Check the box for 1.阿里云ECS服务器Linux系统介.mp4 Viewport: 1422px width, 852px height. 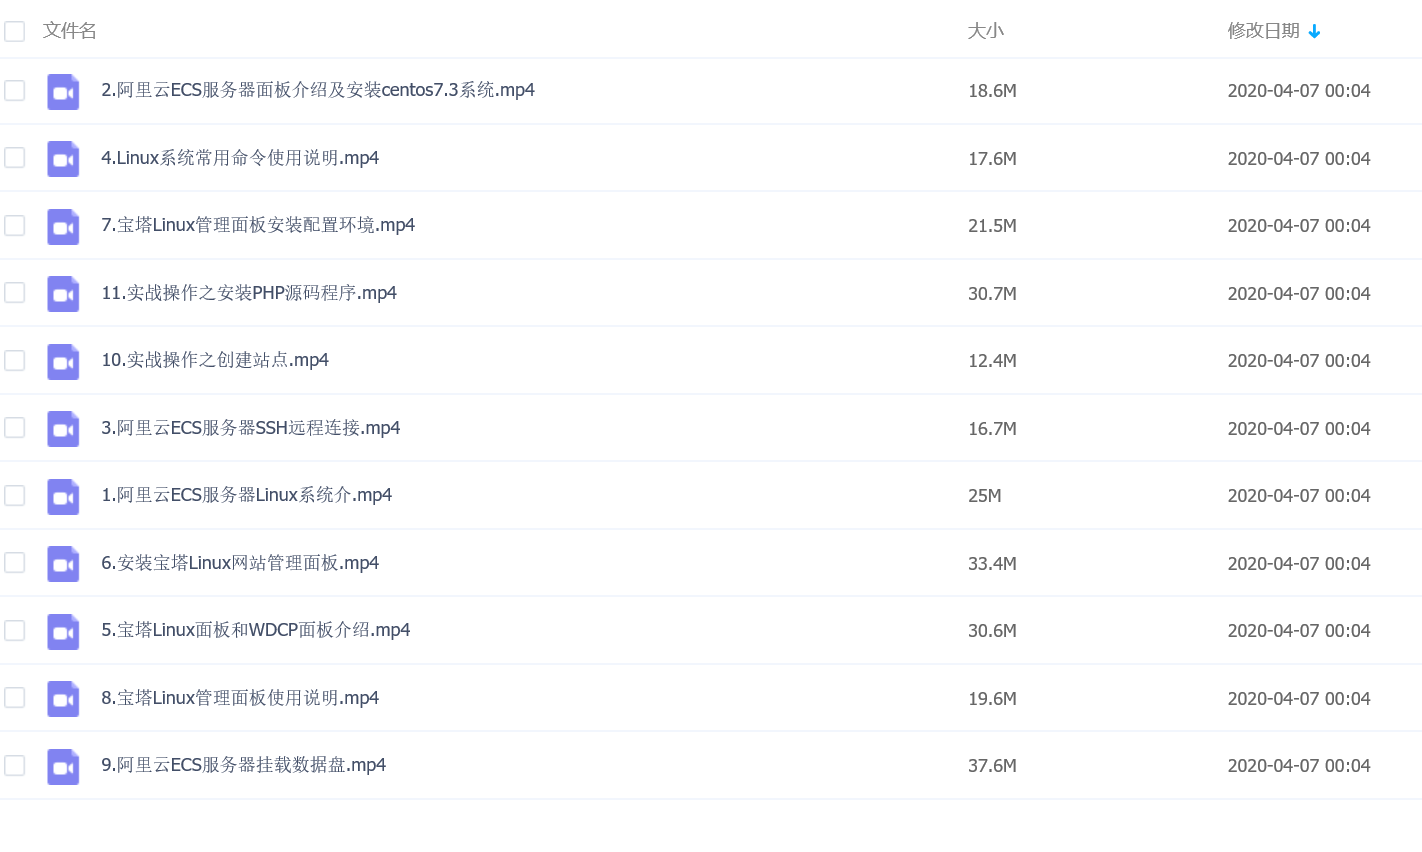tap(15, 496)
